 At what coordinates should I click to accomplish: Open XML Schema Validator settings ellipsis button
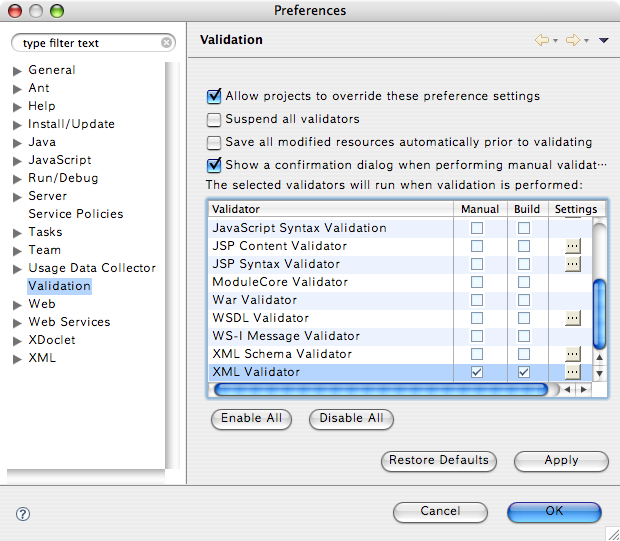click(x=573, y=354)
